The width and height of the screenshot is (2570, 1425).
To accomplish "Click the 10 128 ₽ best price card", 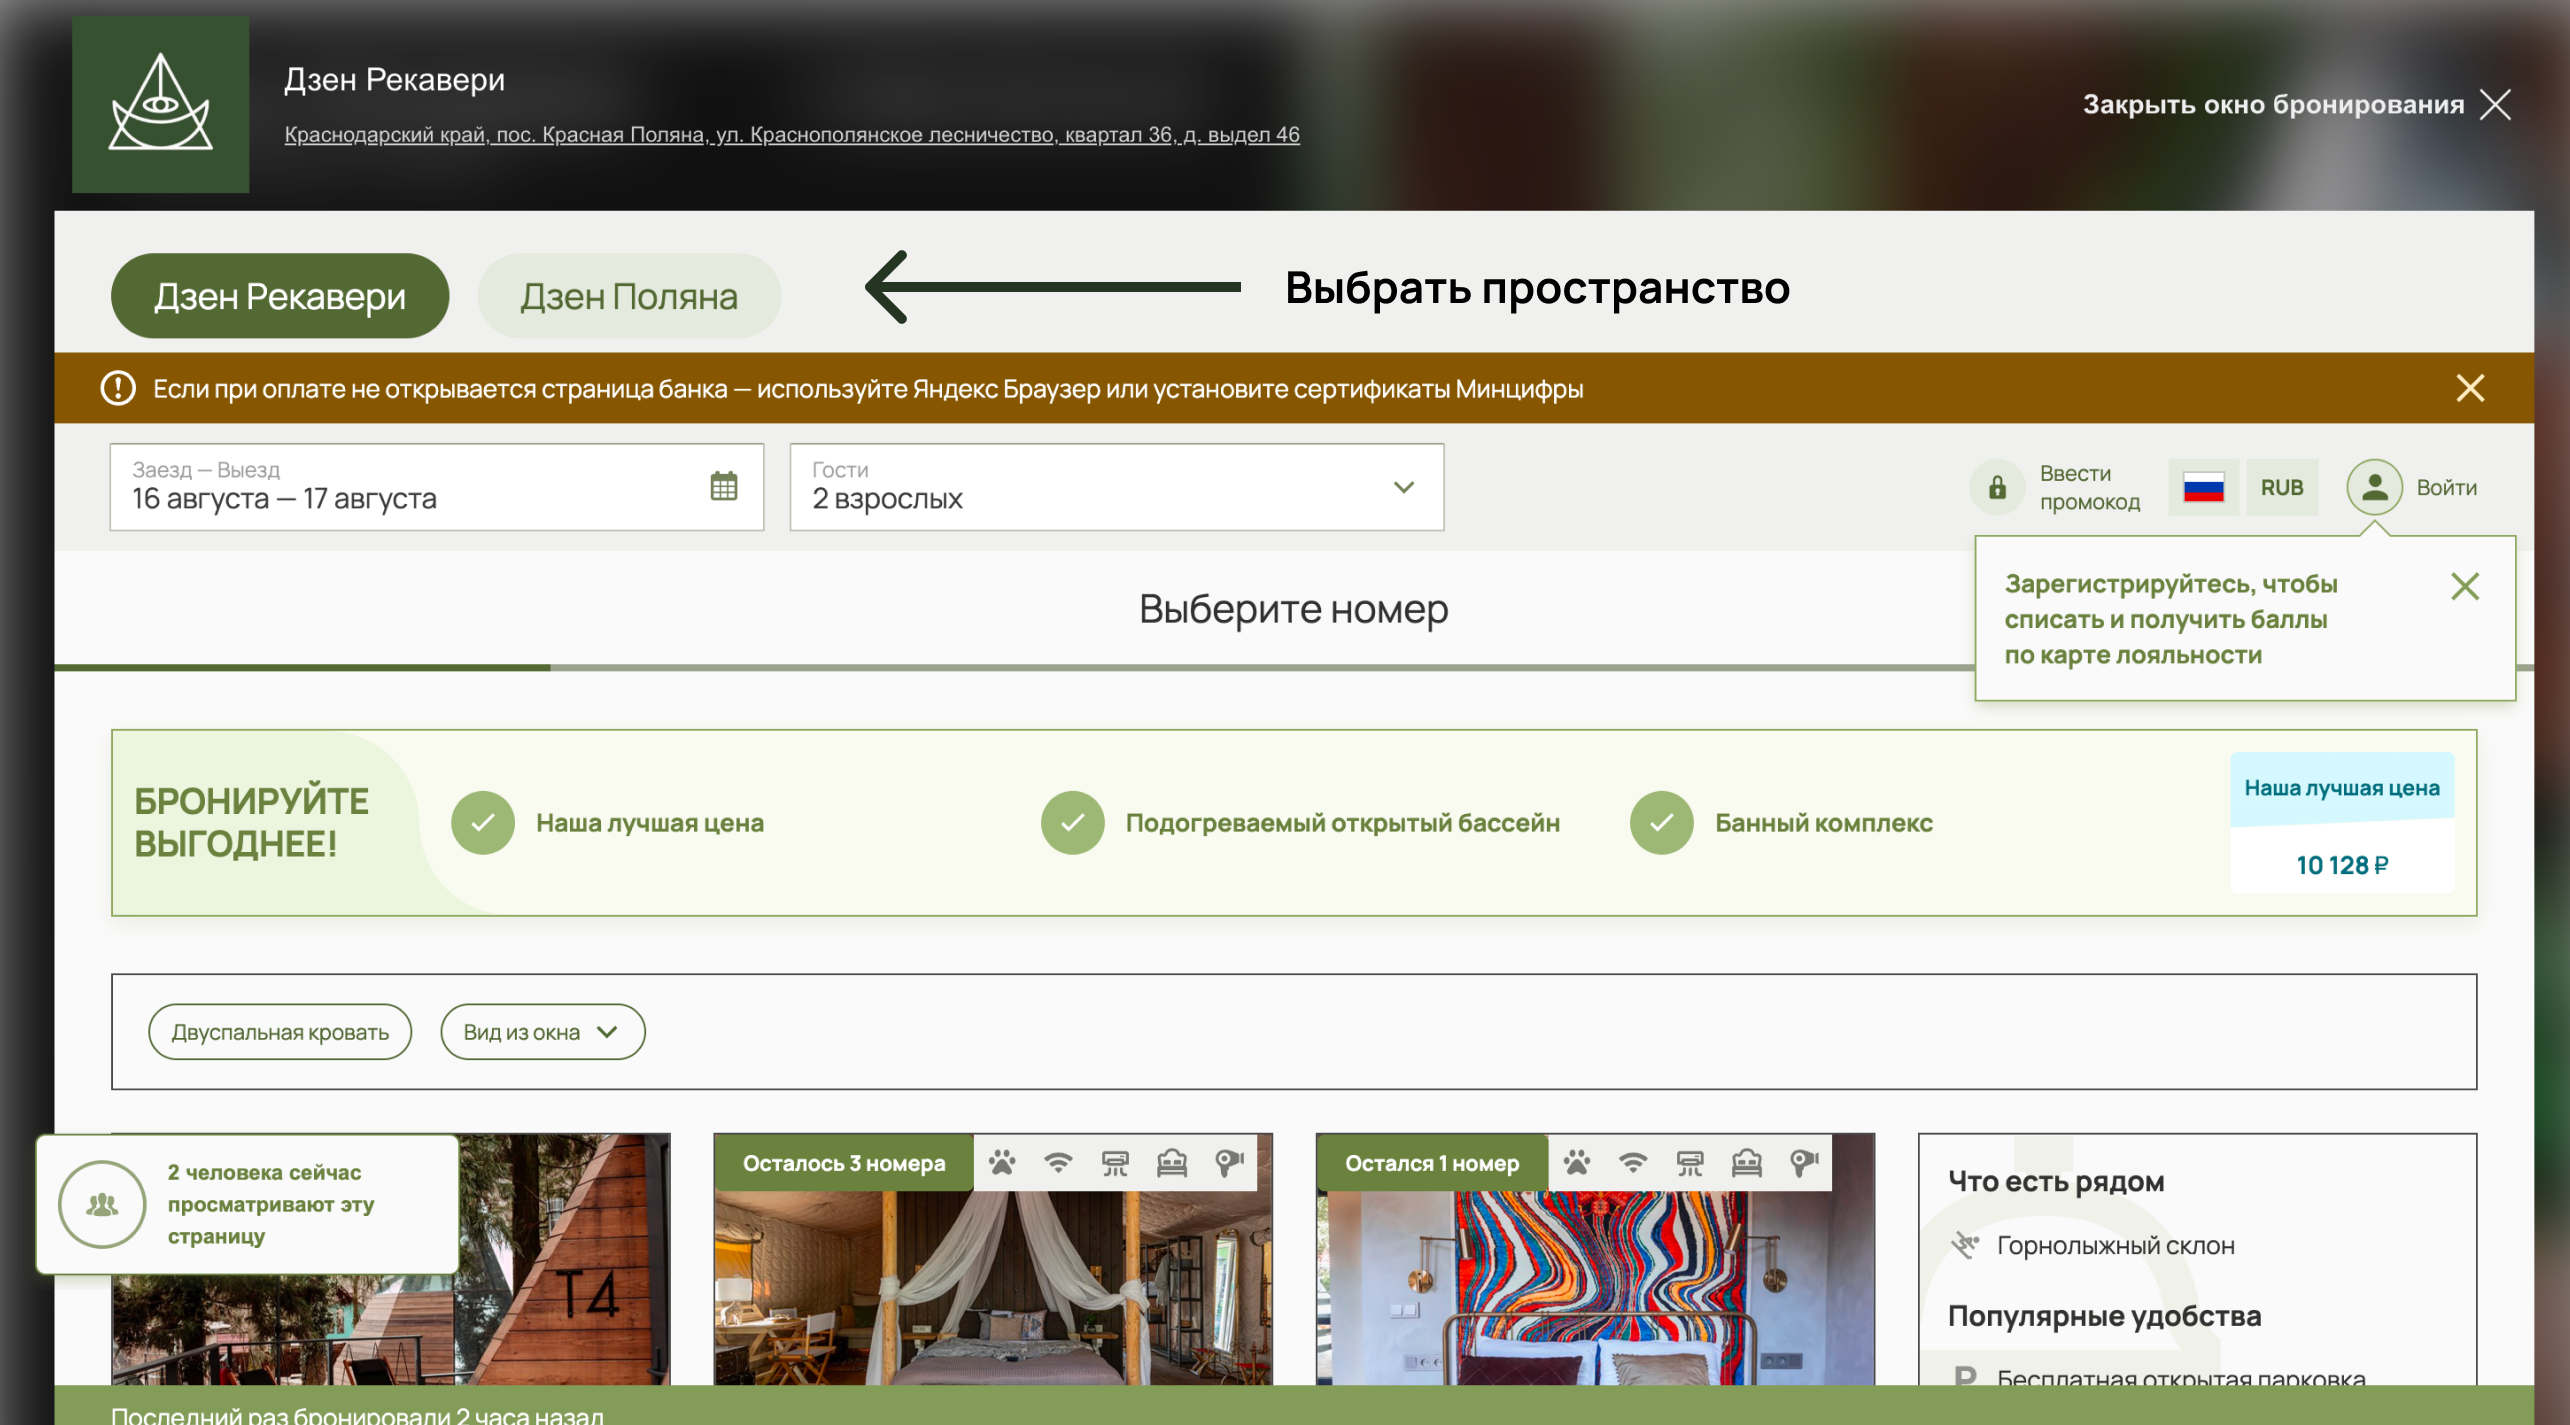I will [2342, 823].
